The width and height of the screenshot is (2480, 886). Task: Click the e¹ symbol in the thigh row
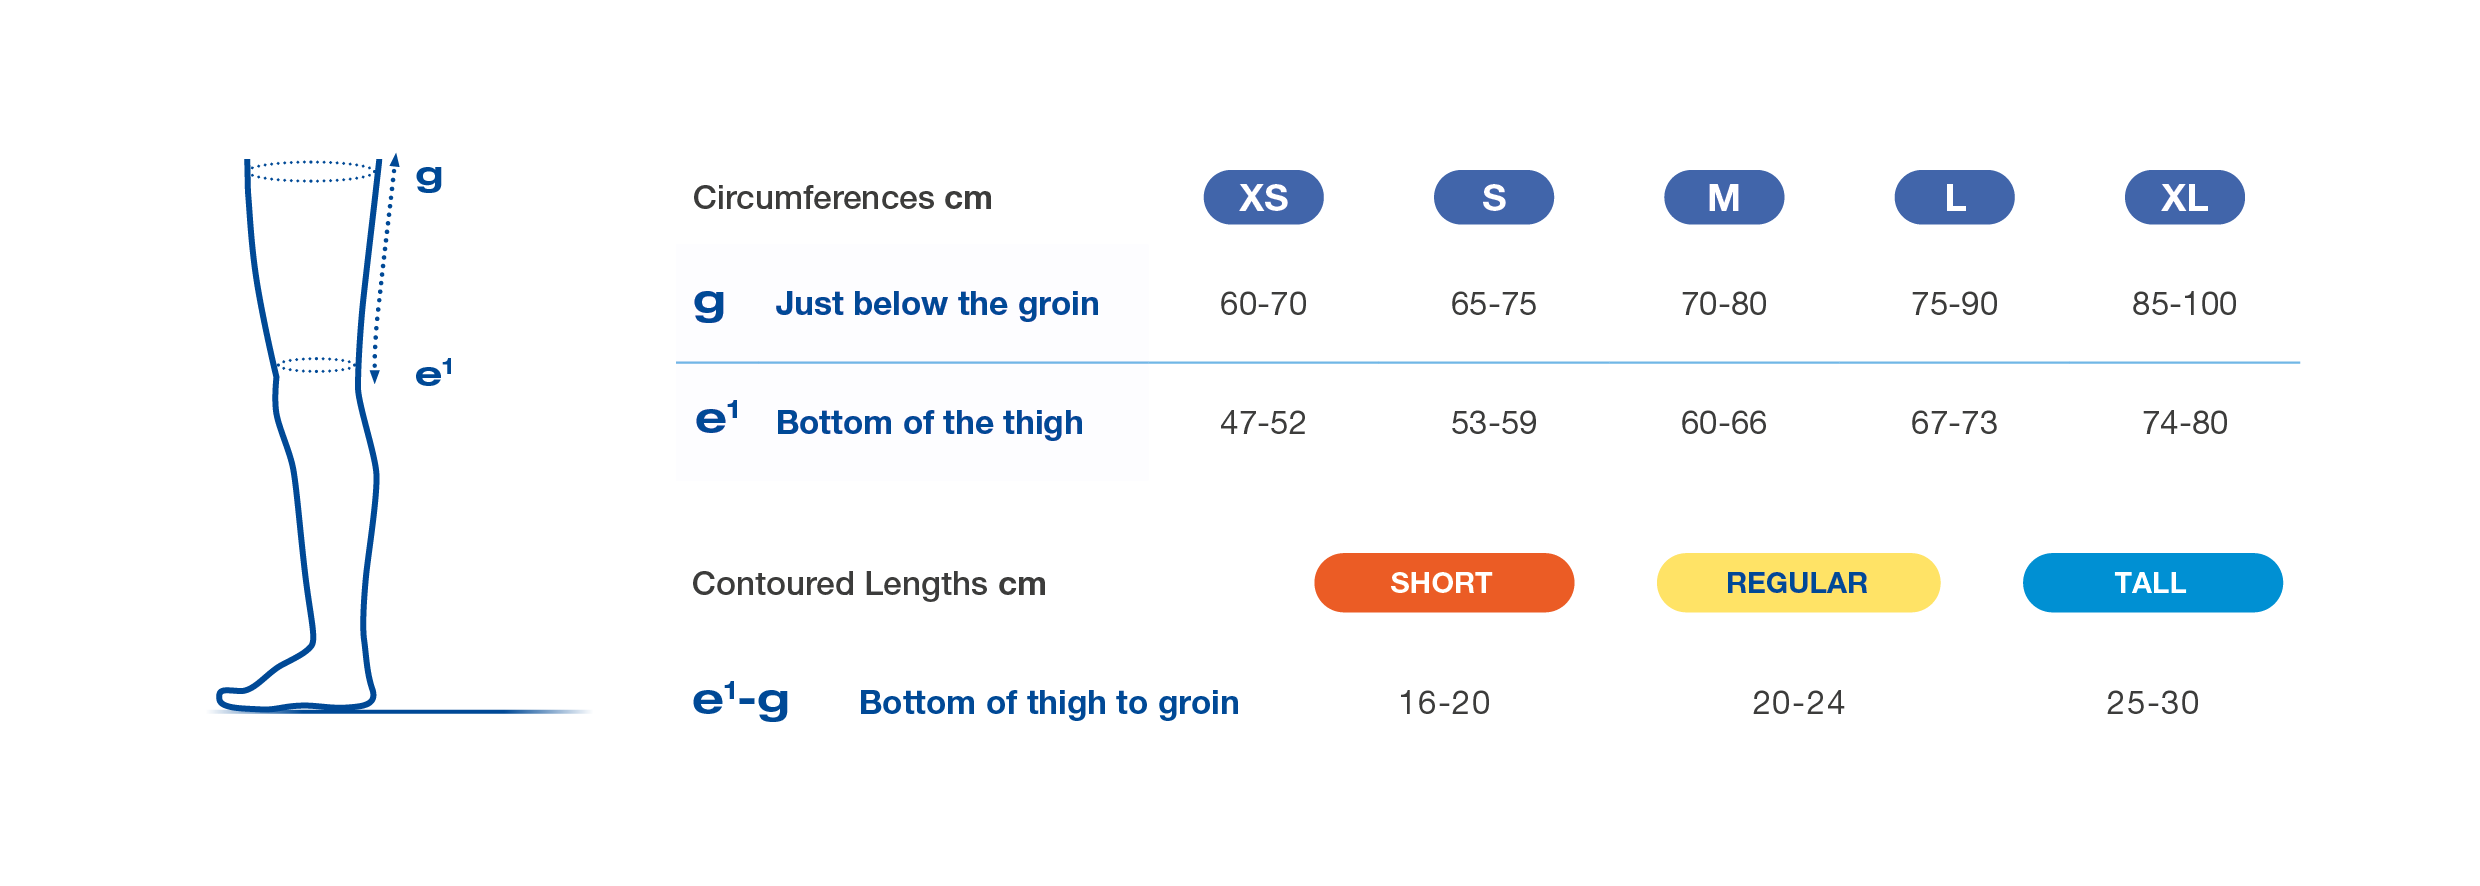[x=716, y=419]
